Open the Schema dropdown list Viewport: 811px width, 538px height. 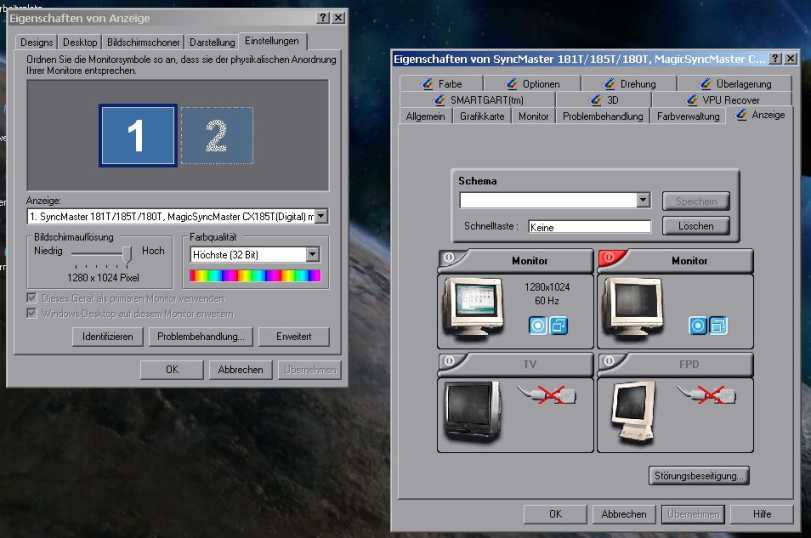coord(643,200)
